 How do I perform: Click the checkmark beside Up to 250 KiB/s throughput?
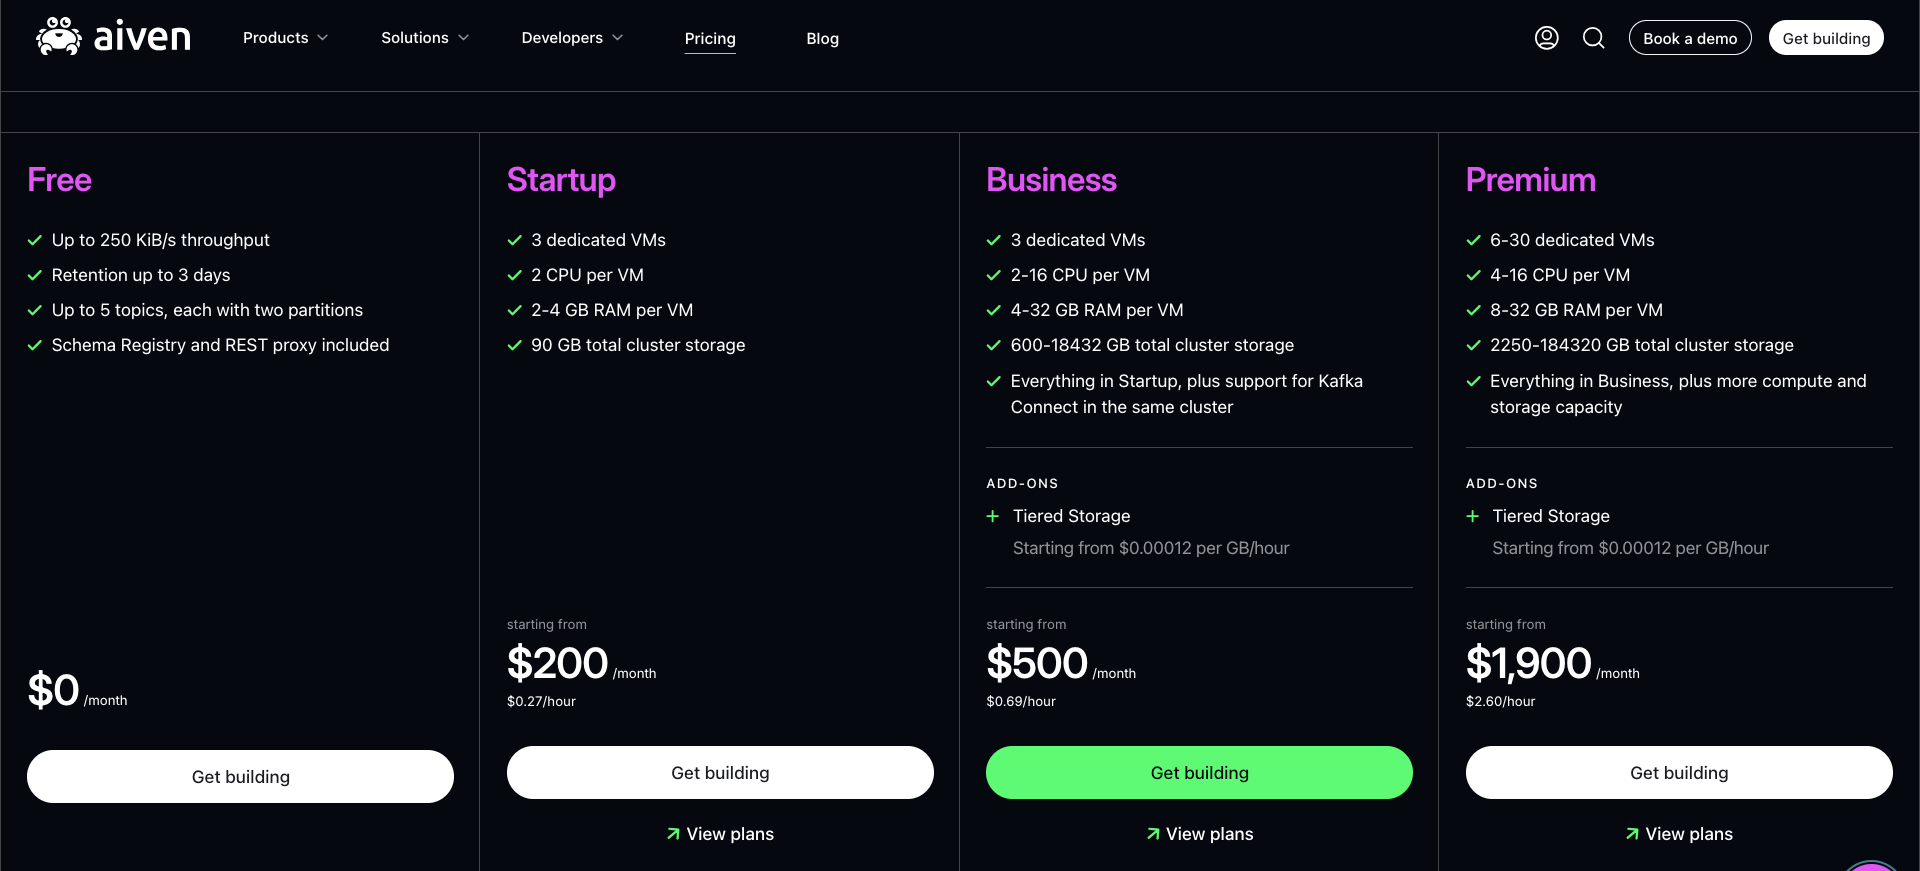35,240
